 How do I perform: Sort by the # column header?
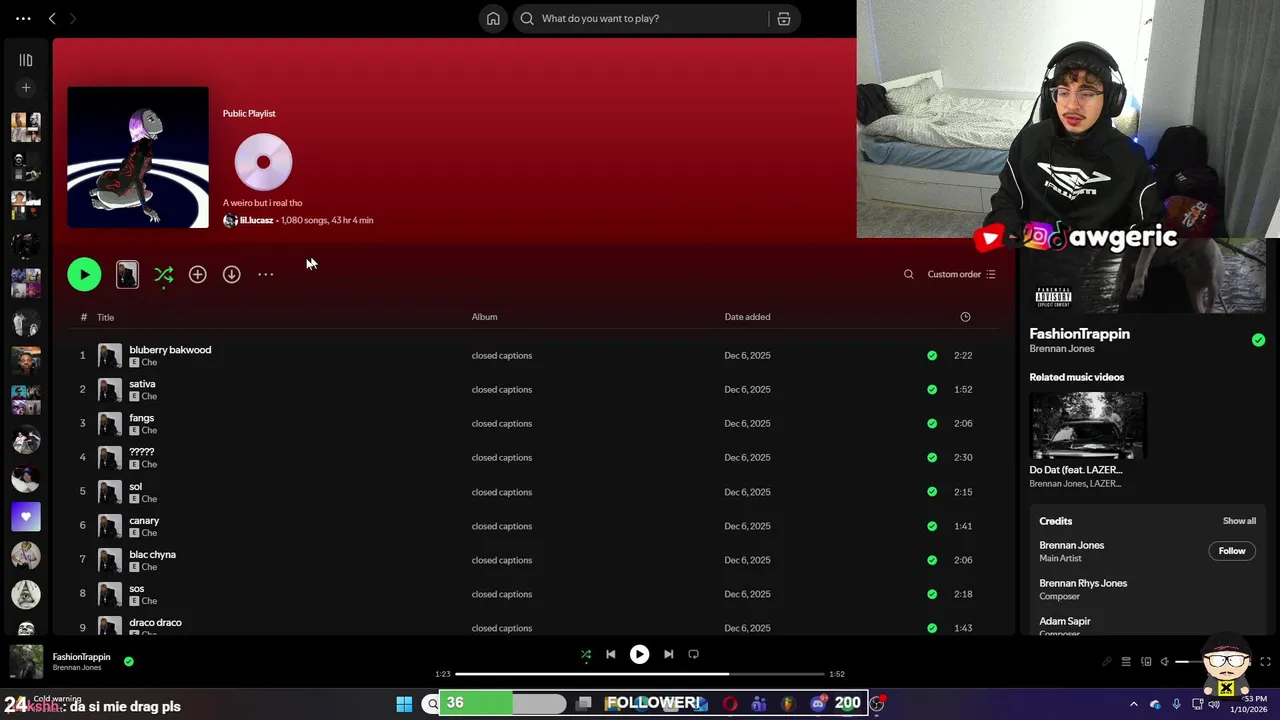(84, 317)
